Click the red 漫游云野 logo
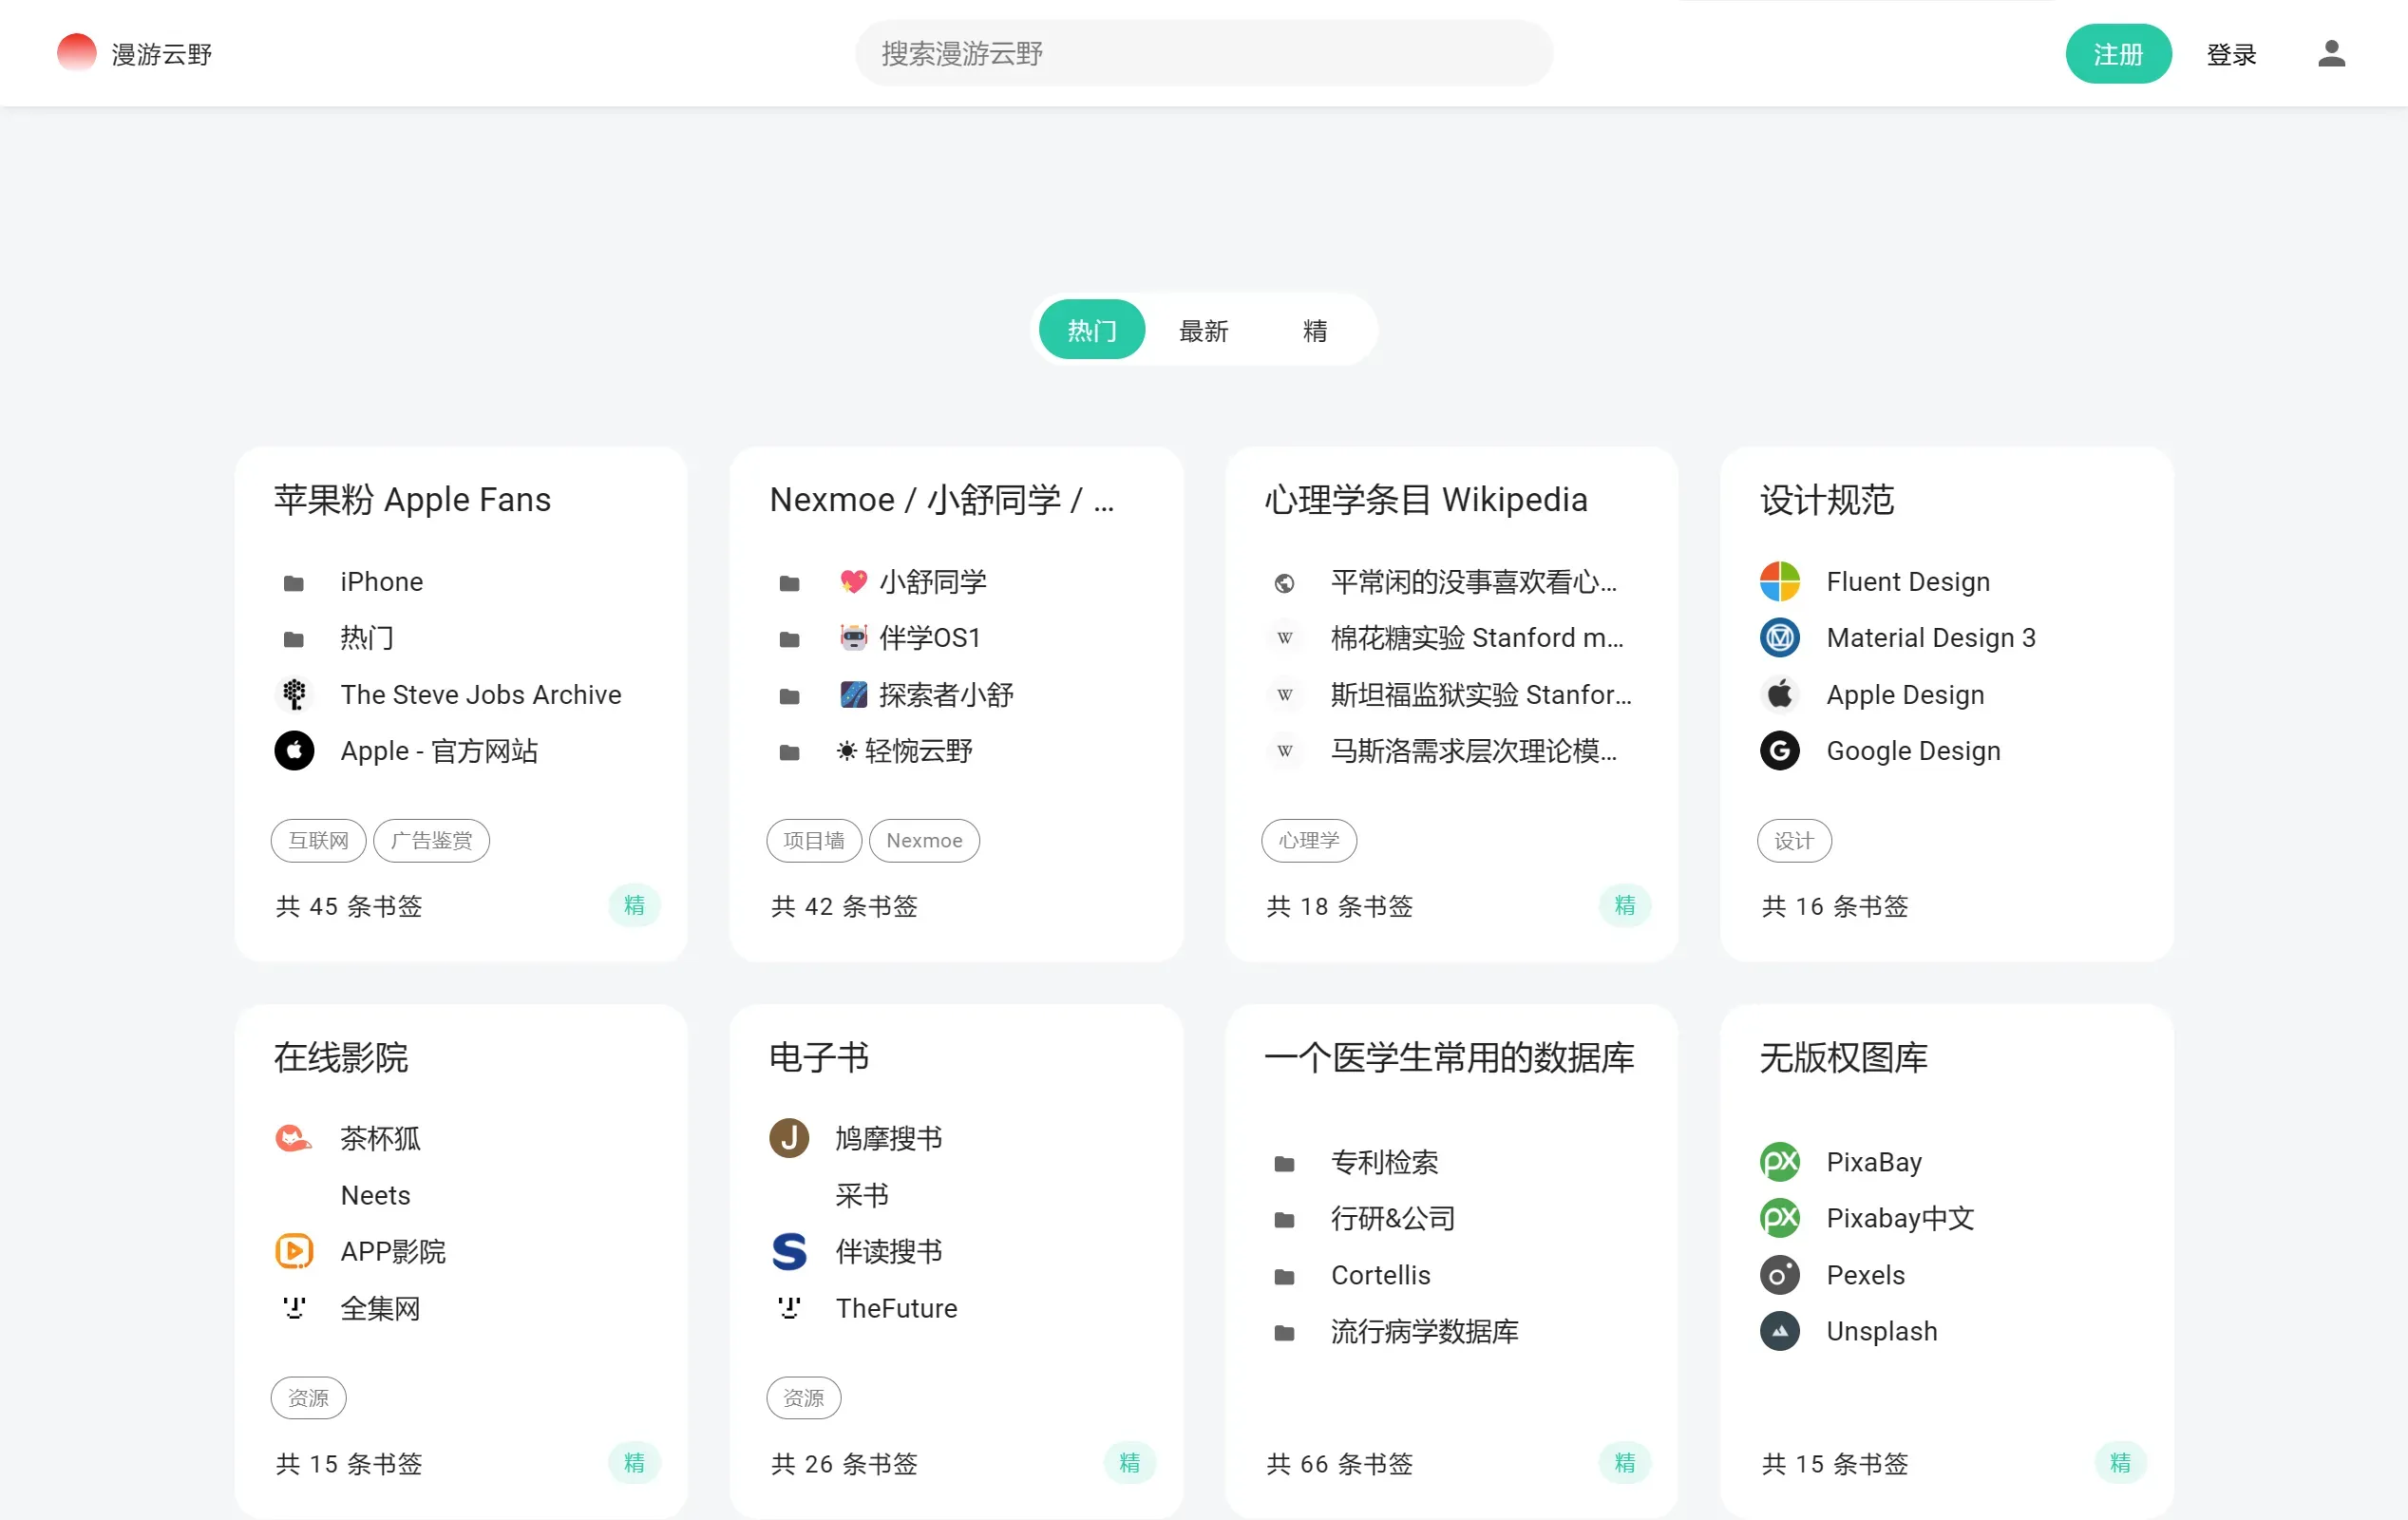Screen dimensions: 2408x1520 coord(77,53)
